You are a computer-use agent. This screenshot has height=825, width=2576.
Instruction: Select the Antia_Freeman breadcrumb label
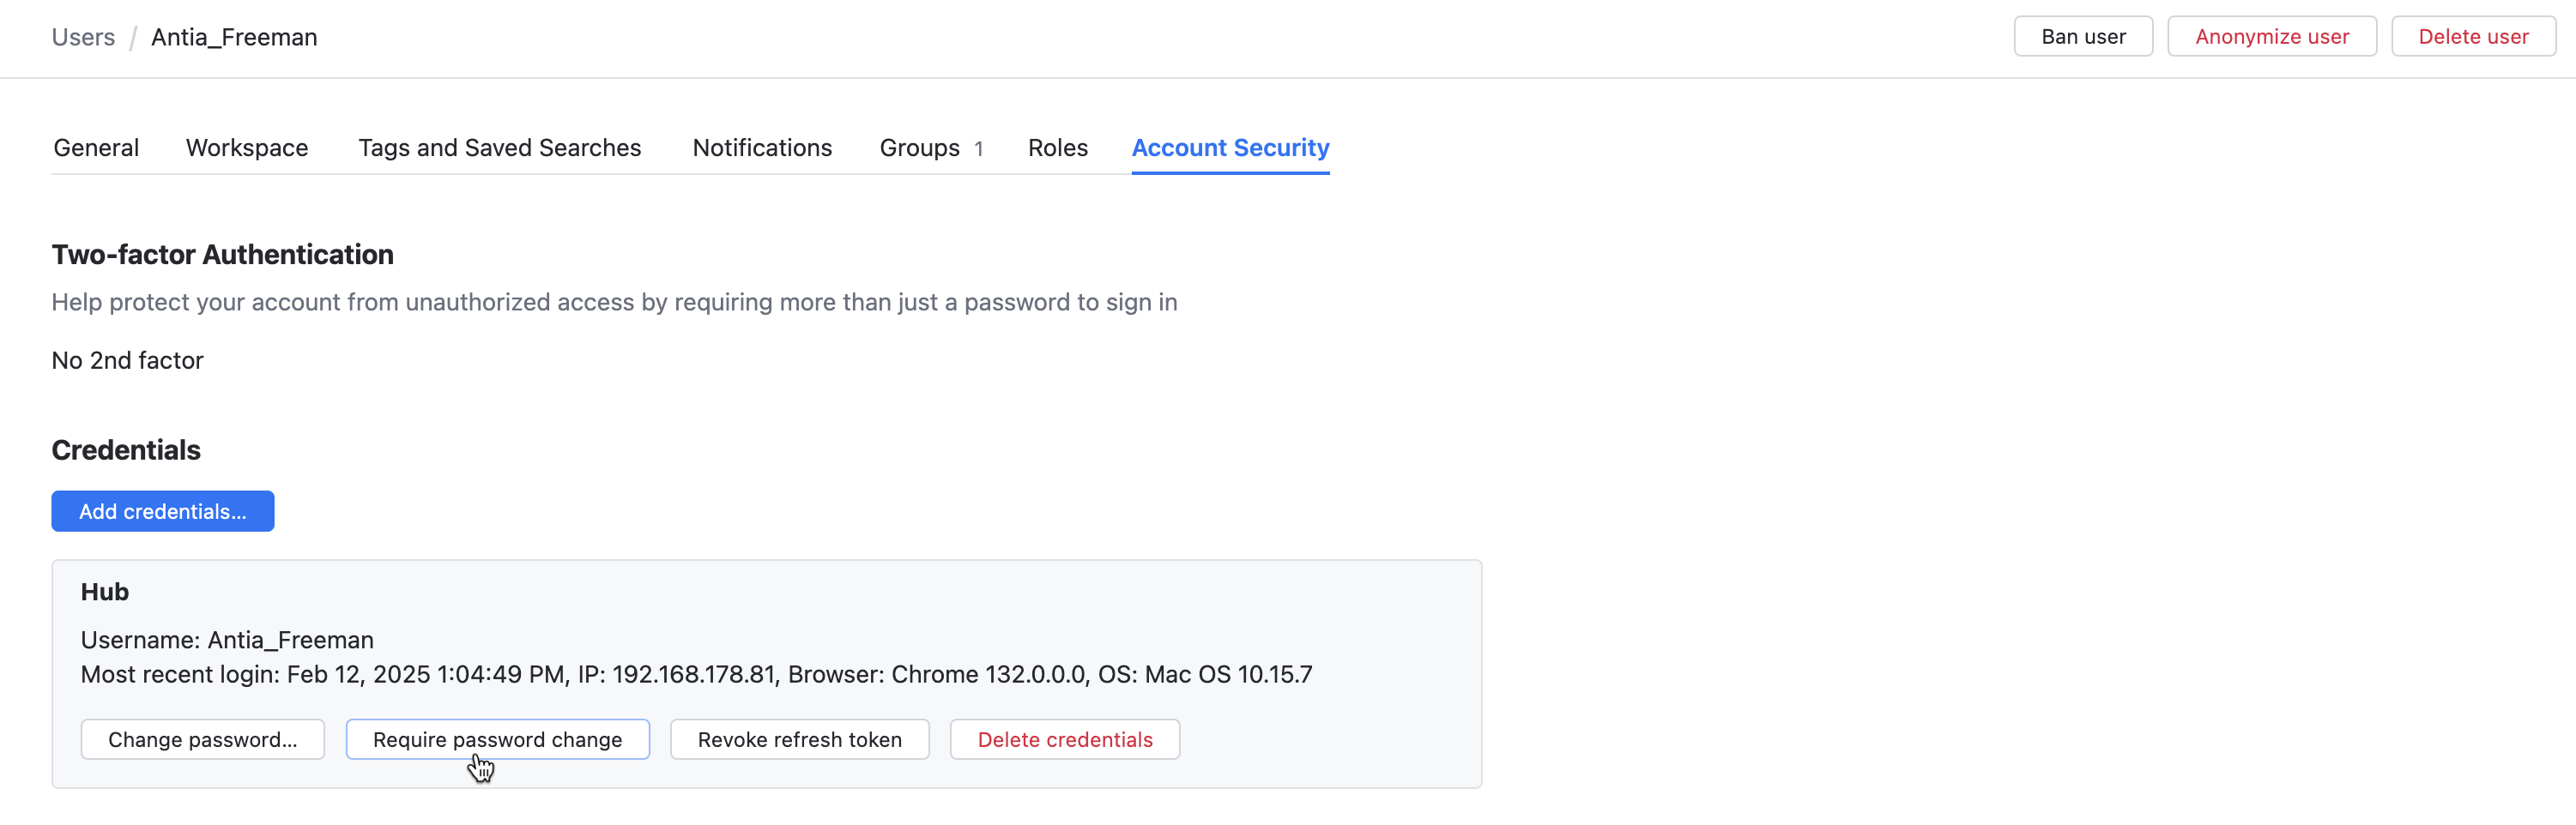(x=234, y=37)
